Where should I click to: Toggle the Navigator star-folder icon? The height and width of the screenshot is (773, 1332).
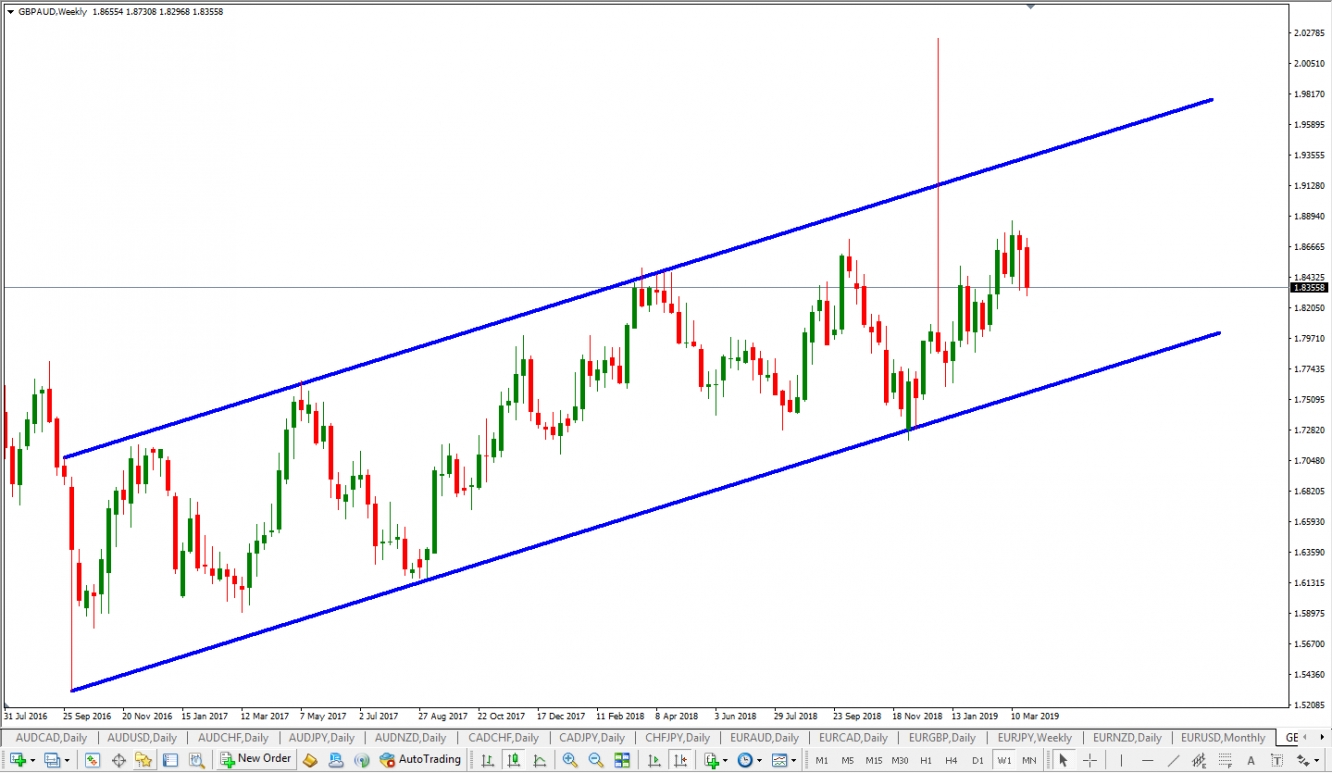pyautogui.click(x=144, y=760)
